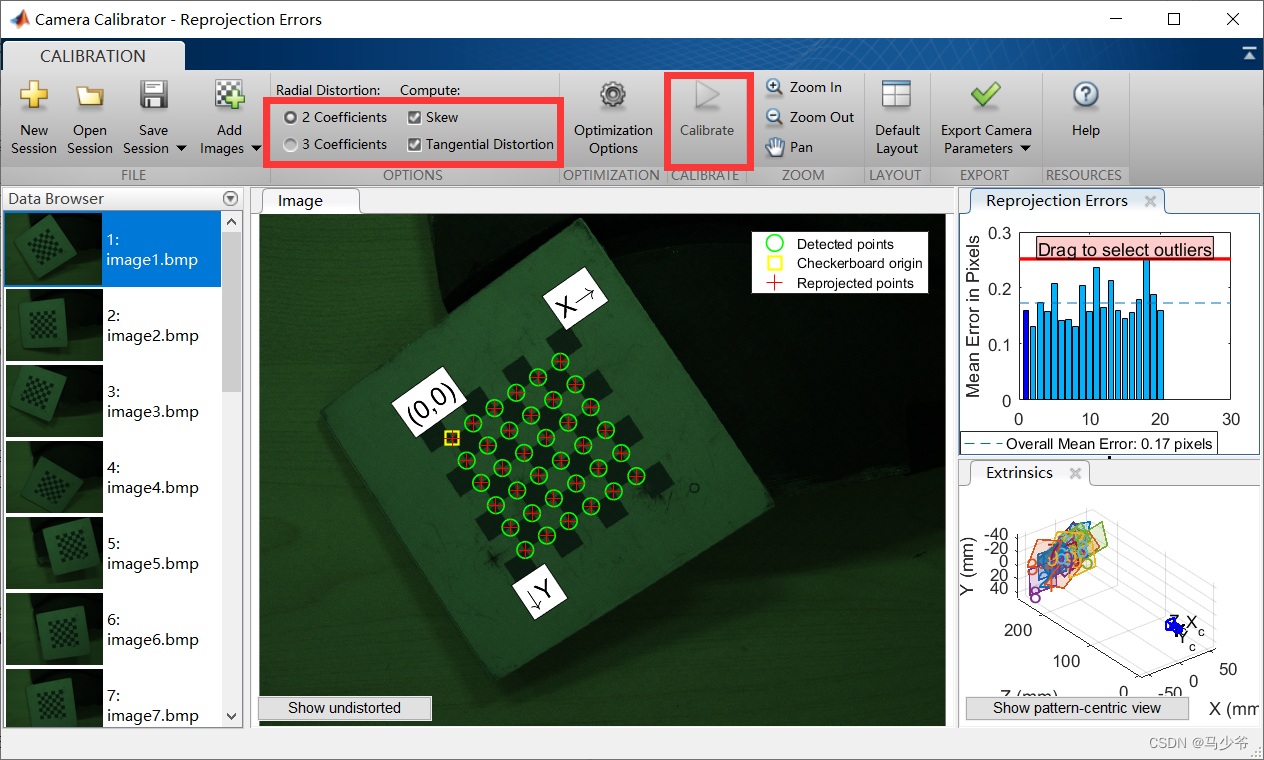Select the 3 Coefficients radial distortion option
The height and width of the screenshot is (760, 1264).
(x=291, y=145)
